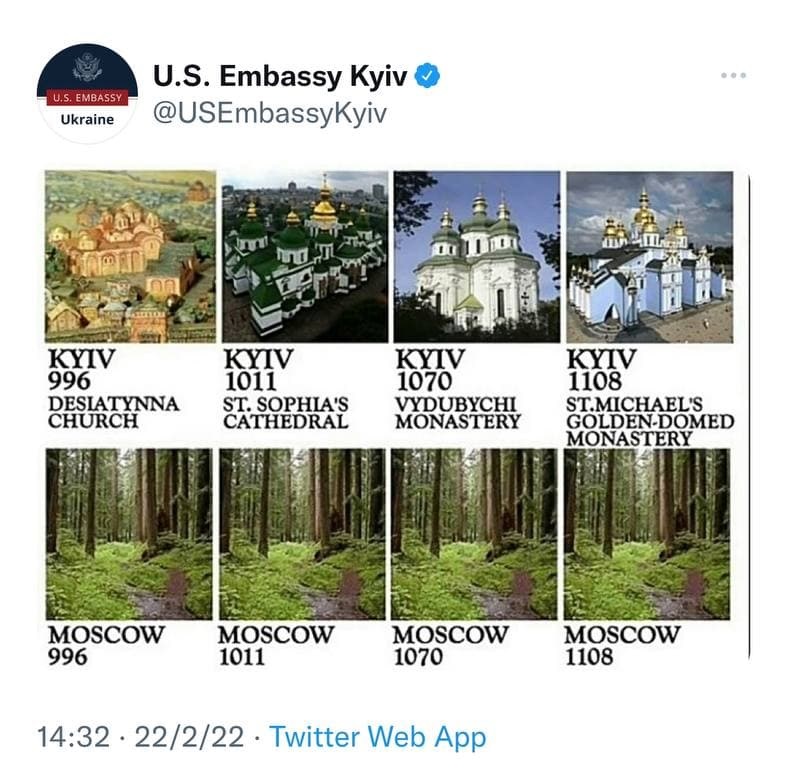
Task: Click the KYIV 996 caption text
Action: point(82,370)
